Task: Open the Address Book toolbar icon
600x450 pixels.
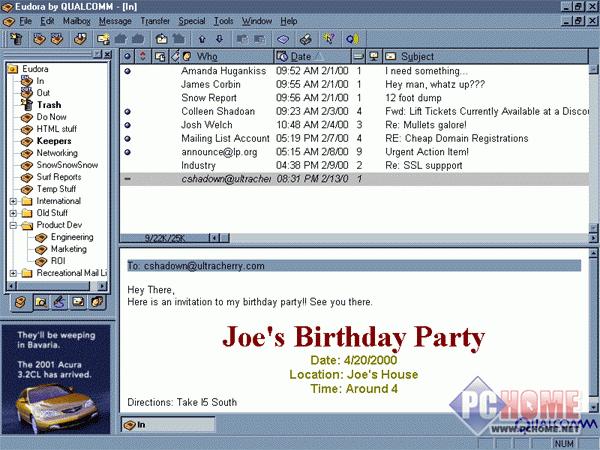Action: coord(283,39)
